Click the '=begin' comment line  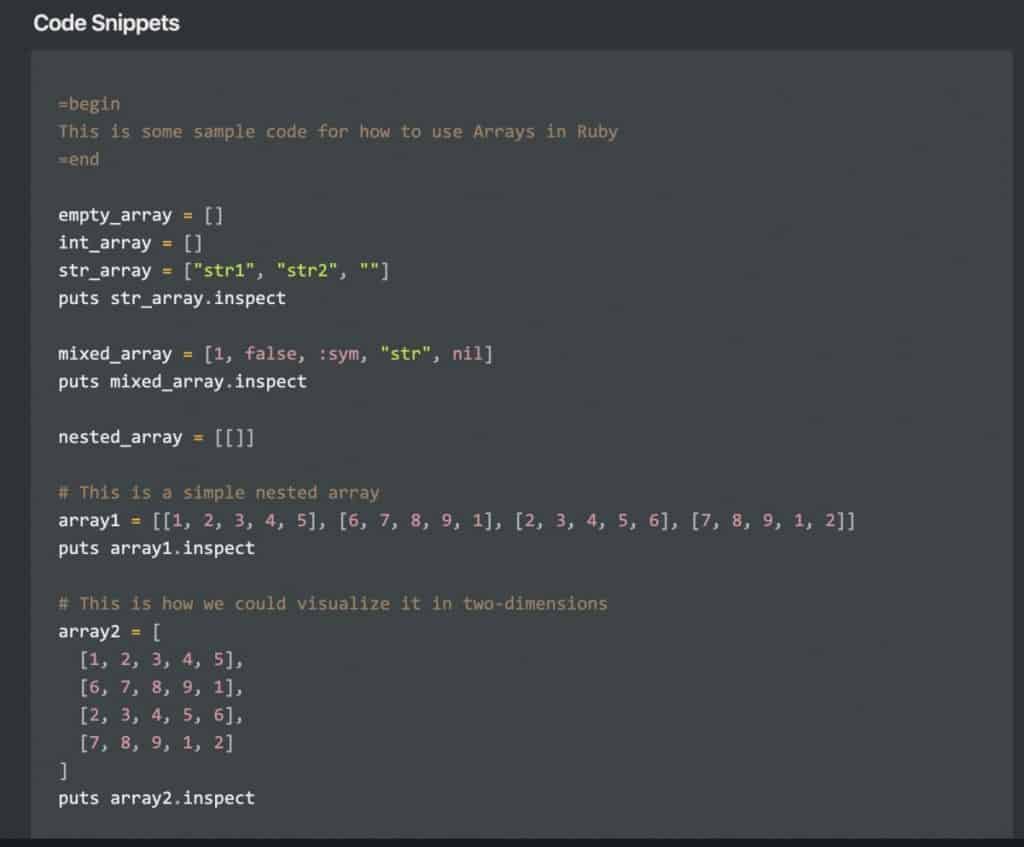pyautogui.click(x=89, y=104)
